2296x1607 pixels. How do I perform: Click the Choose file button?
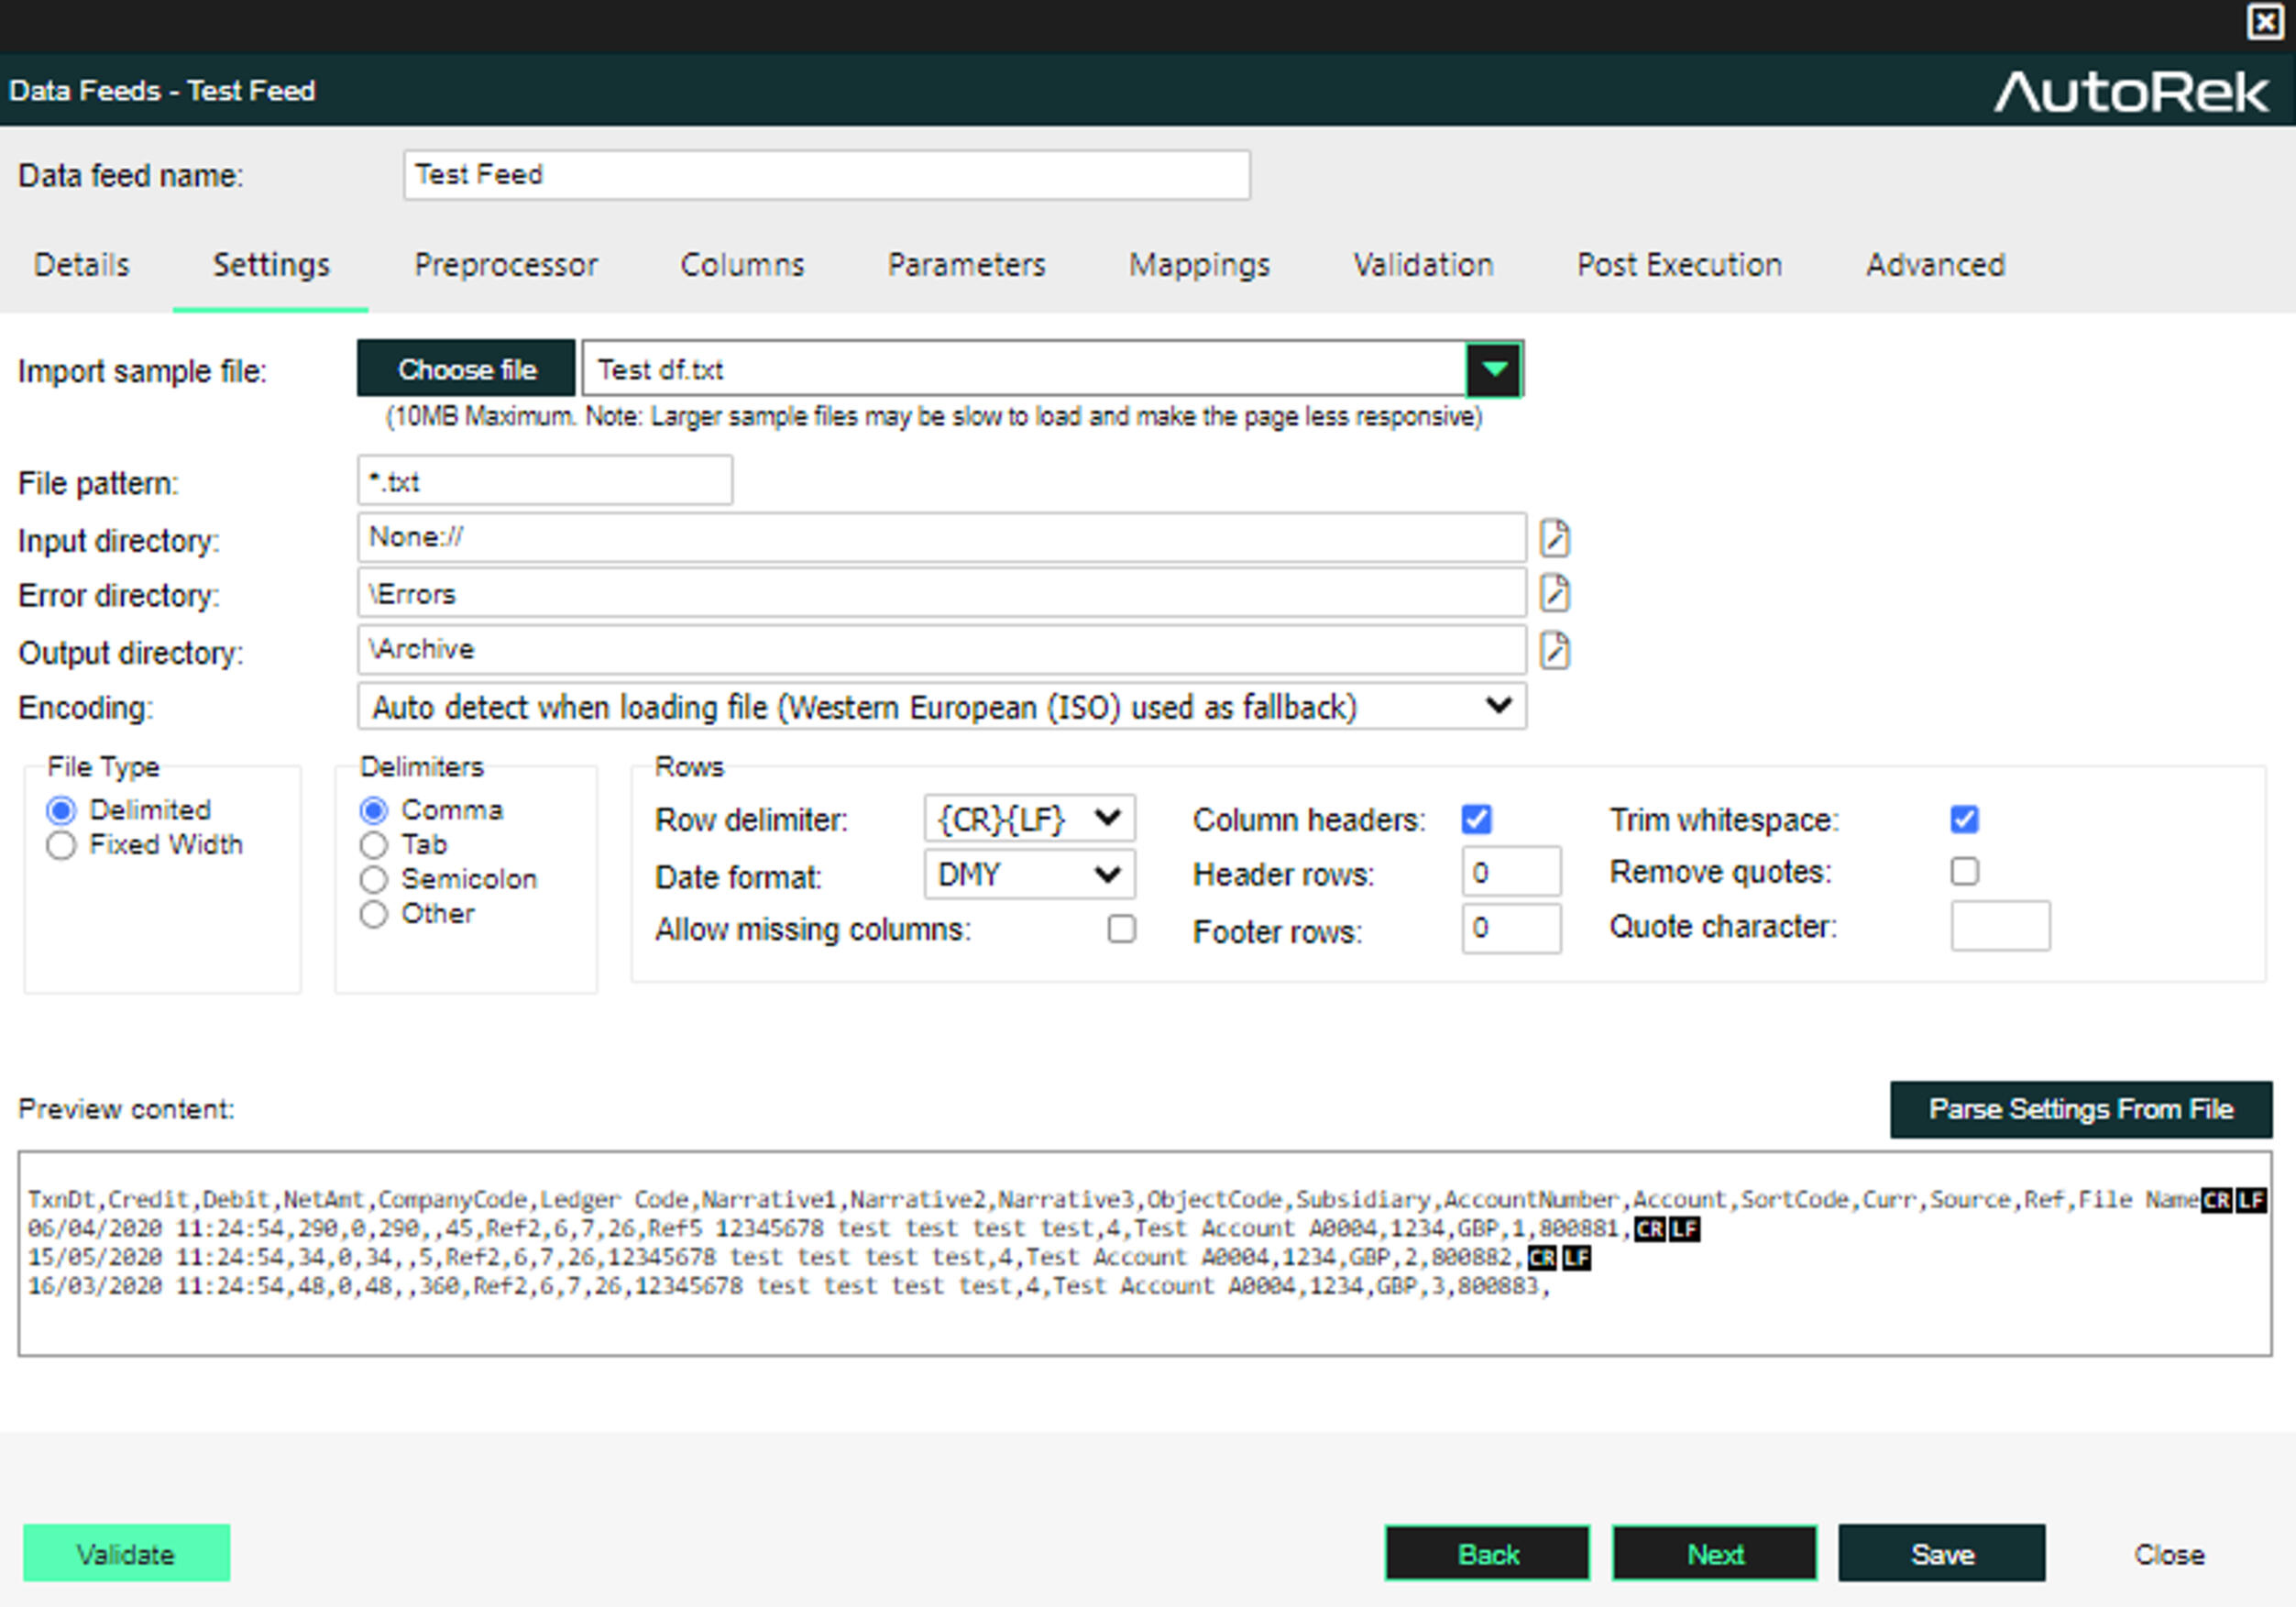(466, 370)
